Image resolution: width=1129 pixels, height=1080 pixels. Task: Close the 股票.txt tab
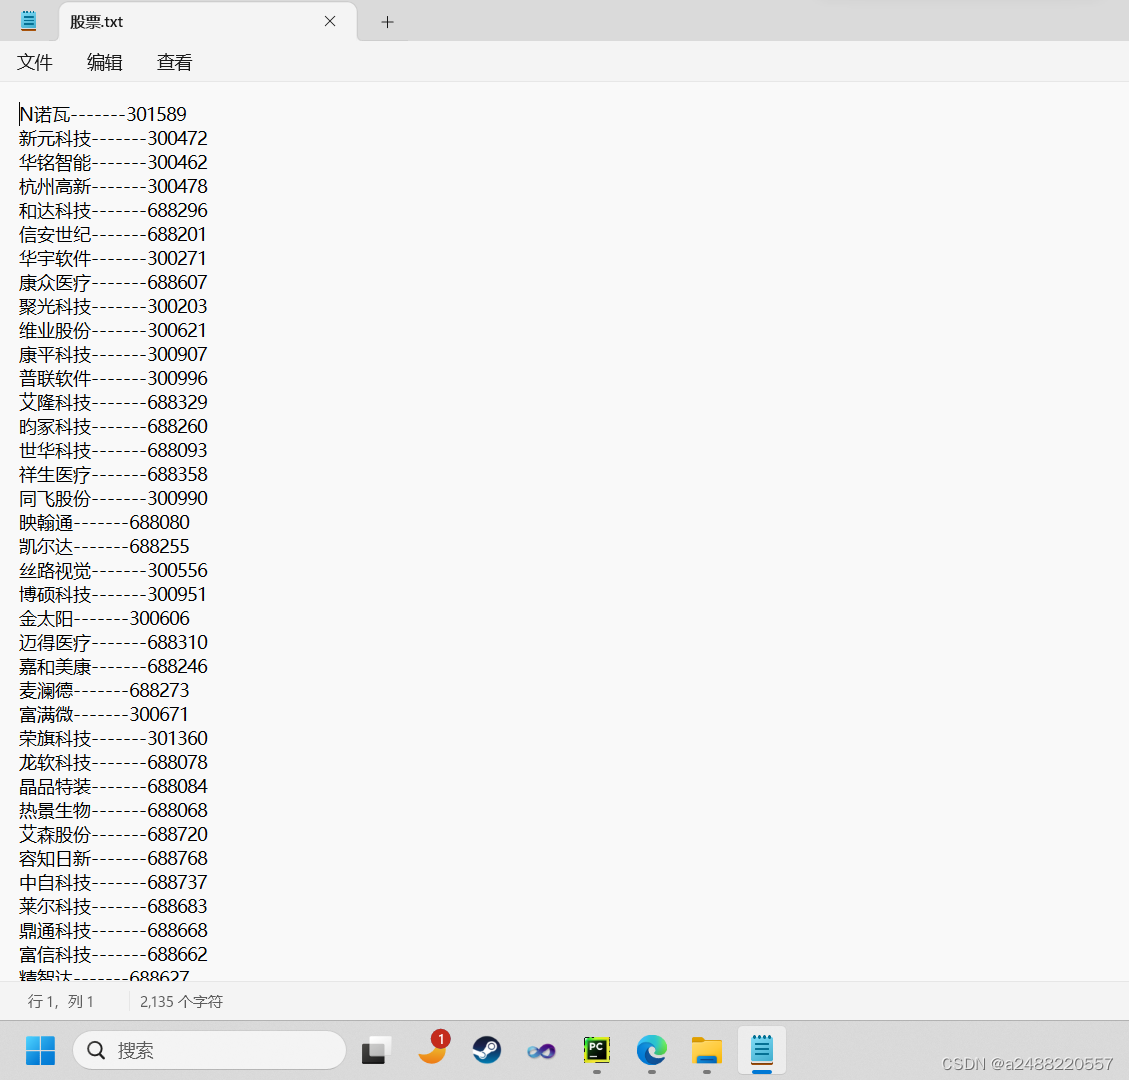coord(330,21)
